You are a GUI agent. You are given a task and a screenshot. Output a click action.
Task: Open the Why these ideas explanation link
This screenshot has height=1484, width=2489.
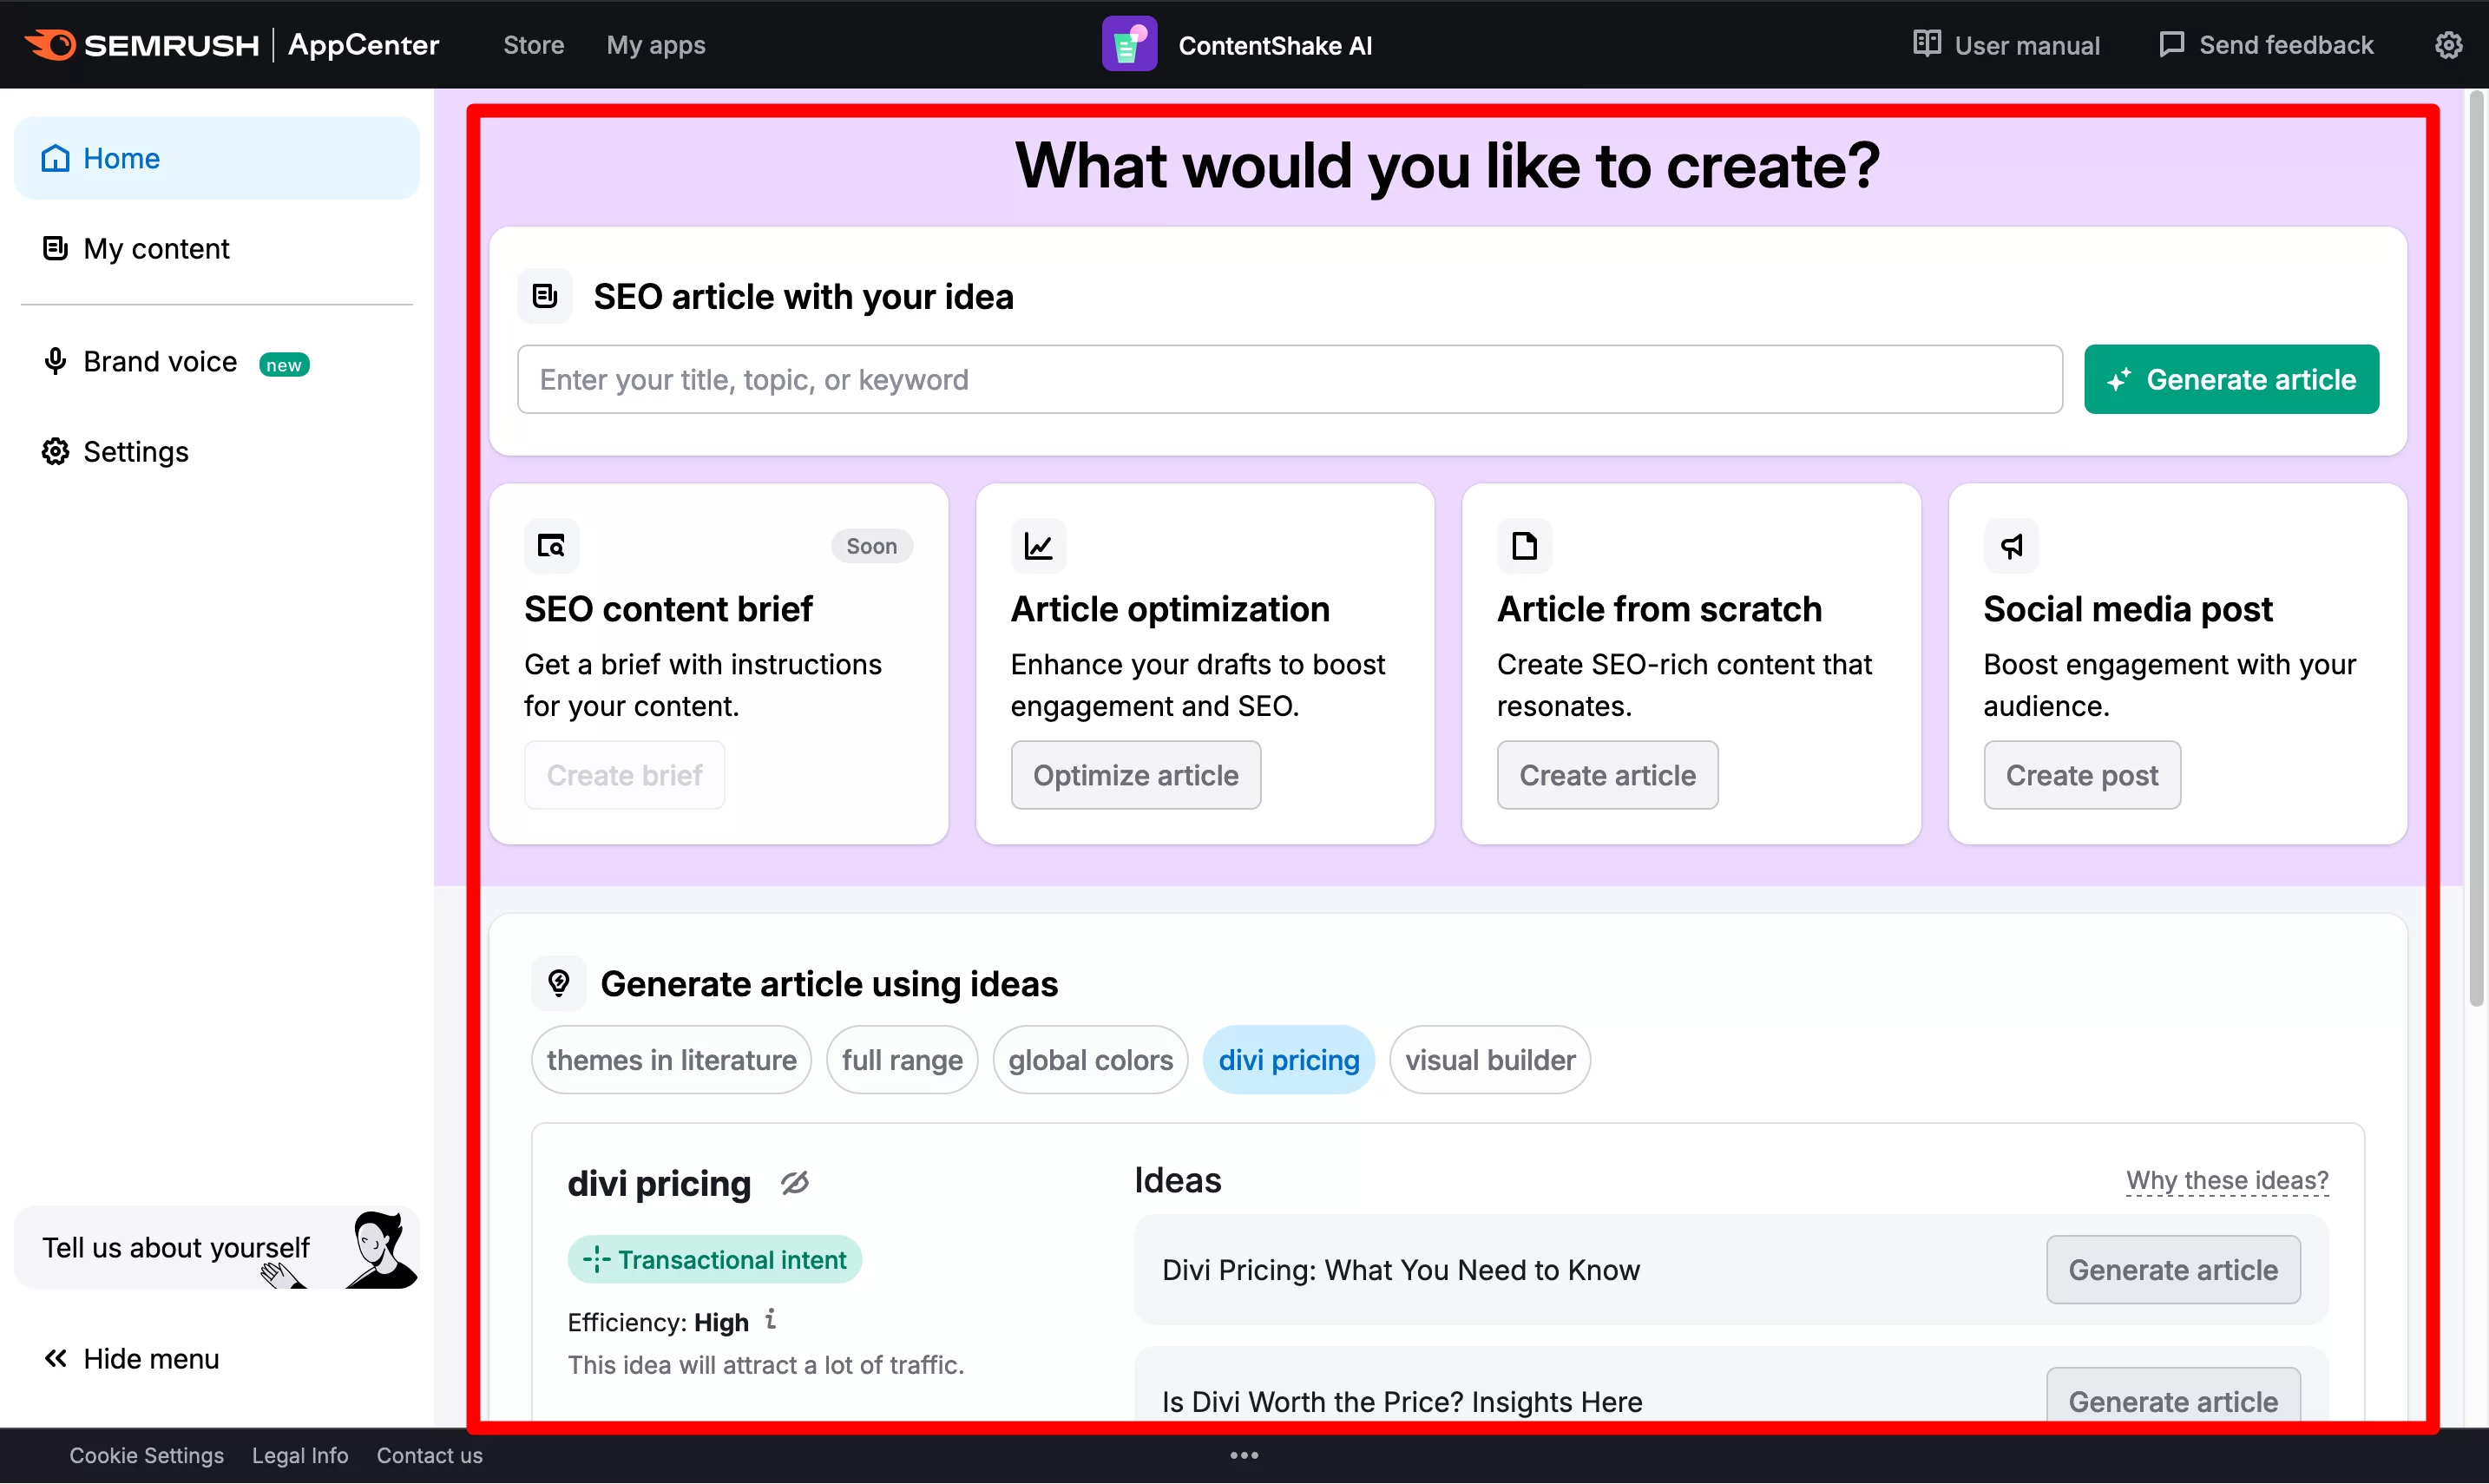point(2226,1180)
